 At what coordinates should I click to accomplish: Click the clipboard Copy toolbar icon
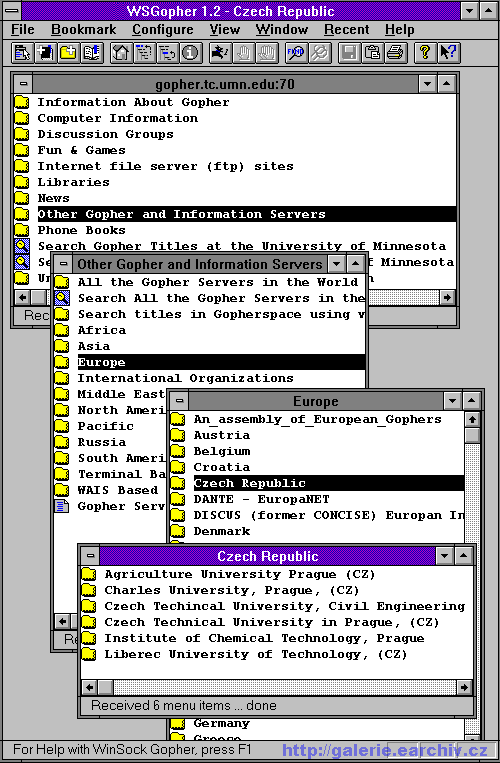[372, 52]
